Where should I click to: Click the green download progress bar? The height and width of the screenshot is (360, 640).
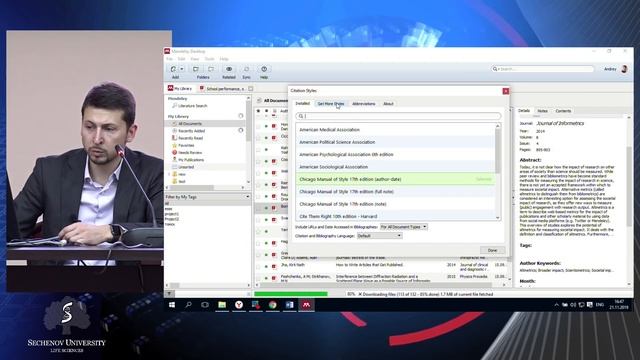tap(291, 294)
